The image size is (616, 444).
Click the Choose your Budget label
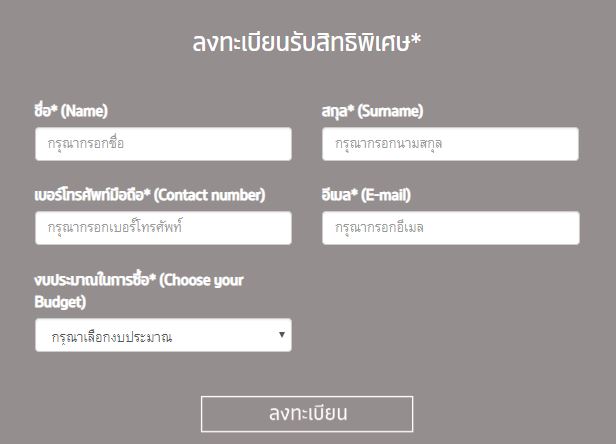(139, 281)
